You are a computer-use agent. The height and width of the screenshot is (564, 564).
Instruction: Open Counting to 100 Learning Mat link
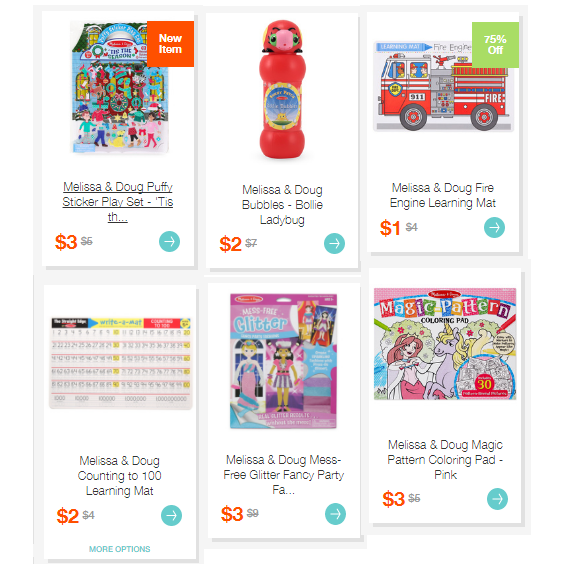pos(119,476)
